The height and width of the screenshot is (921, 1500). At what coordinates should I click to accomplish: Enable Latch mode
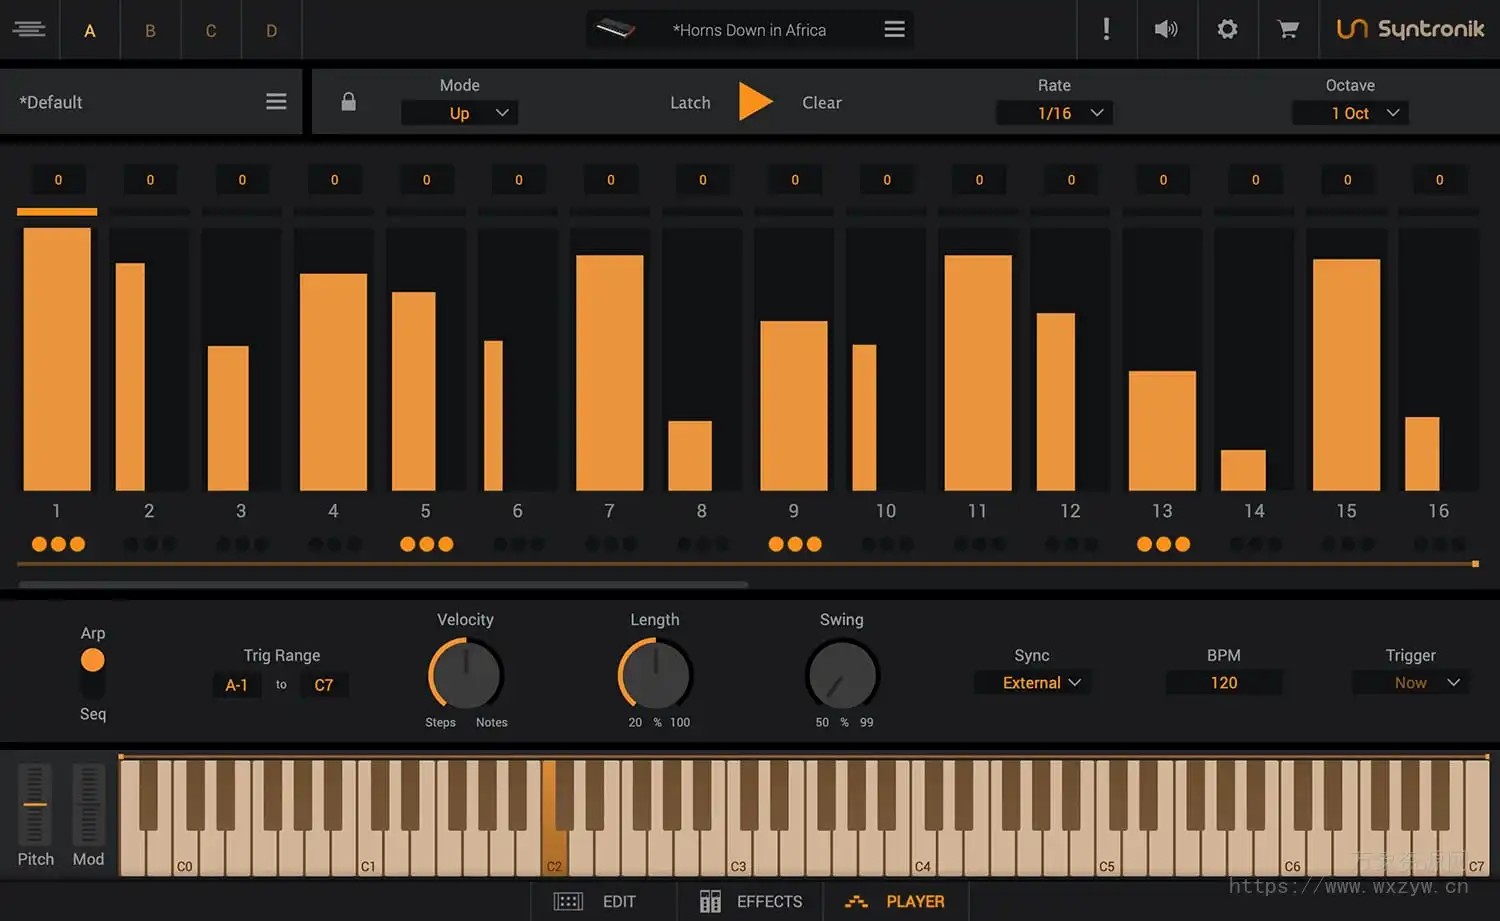690,101
